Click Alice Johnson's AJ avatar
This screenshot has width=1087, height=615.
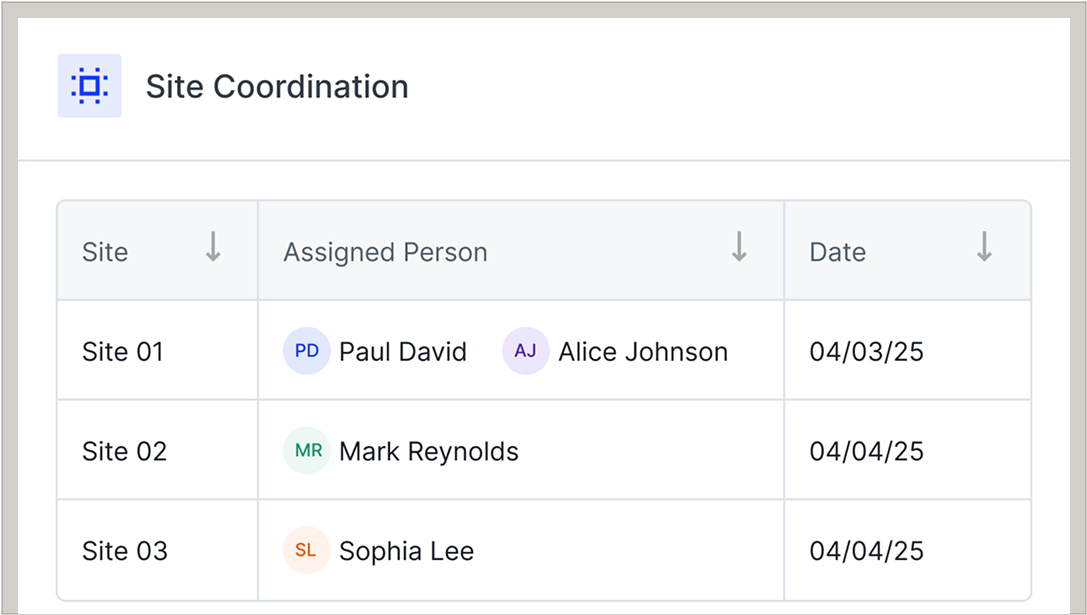click(525, 351)
